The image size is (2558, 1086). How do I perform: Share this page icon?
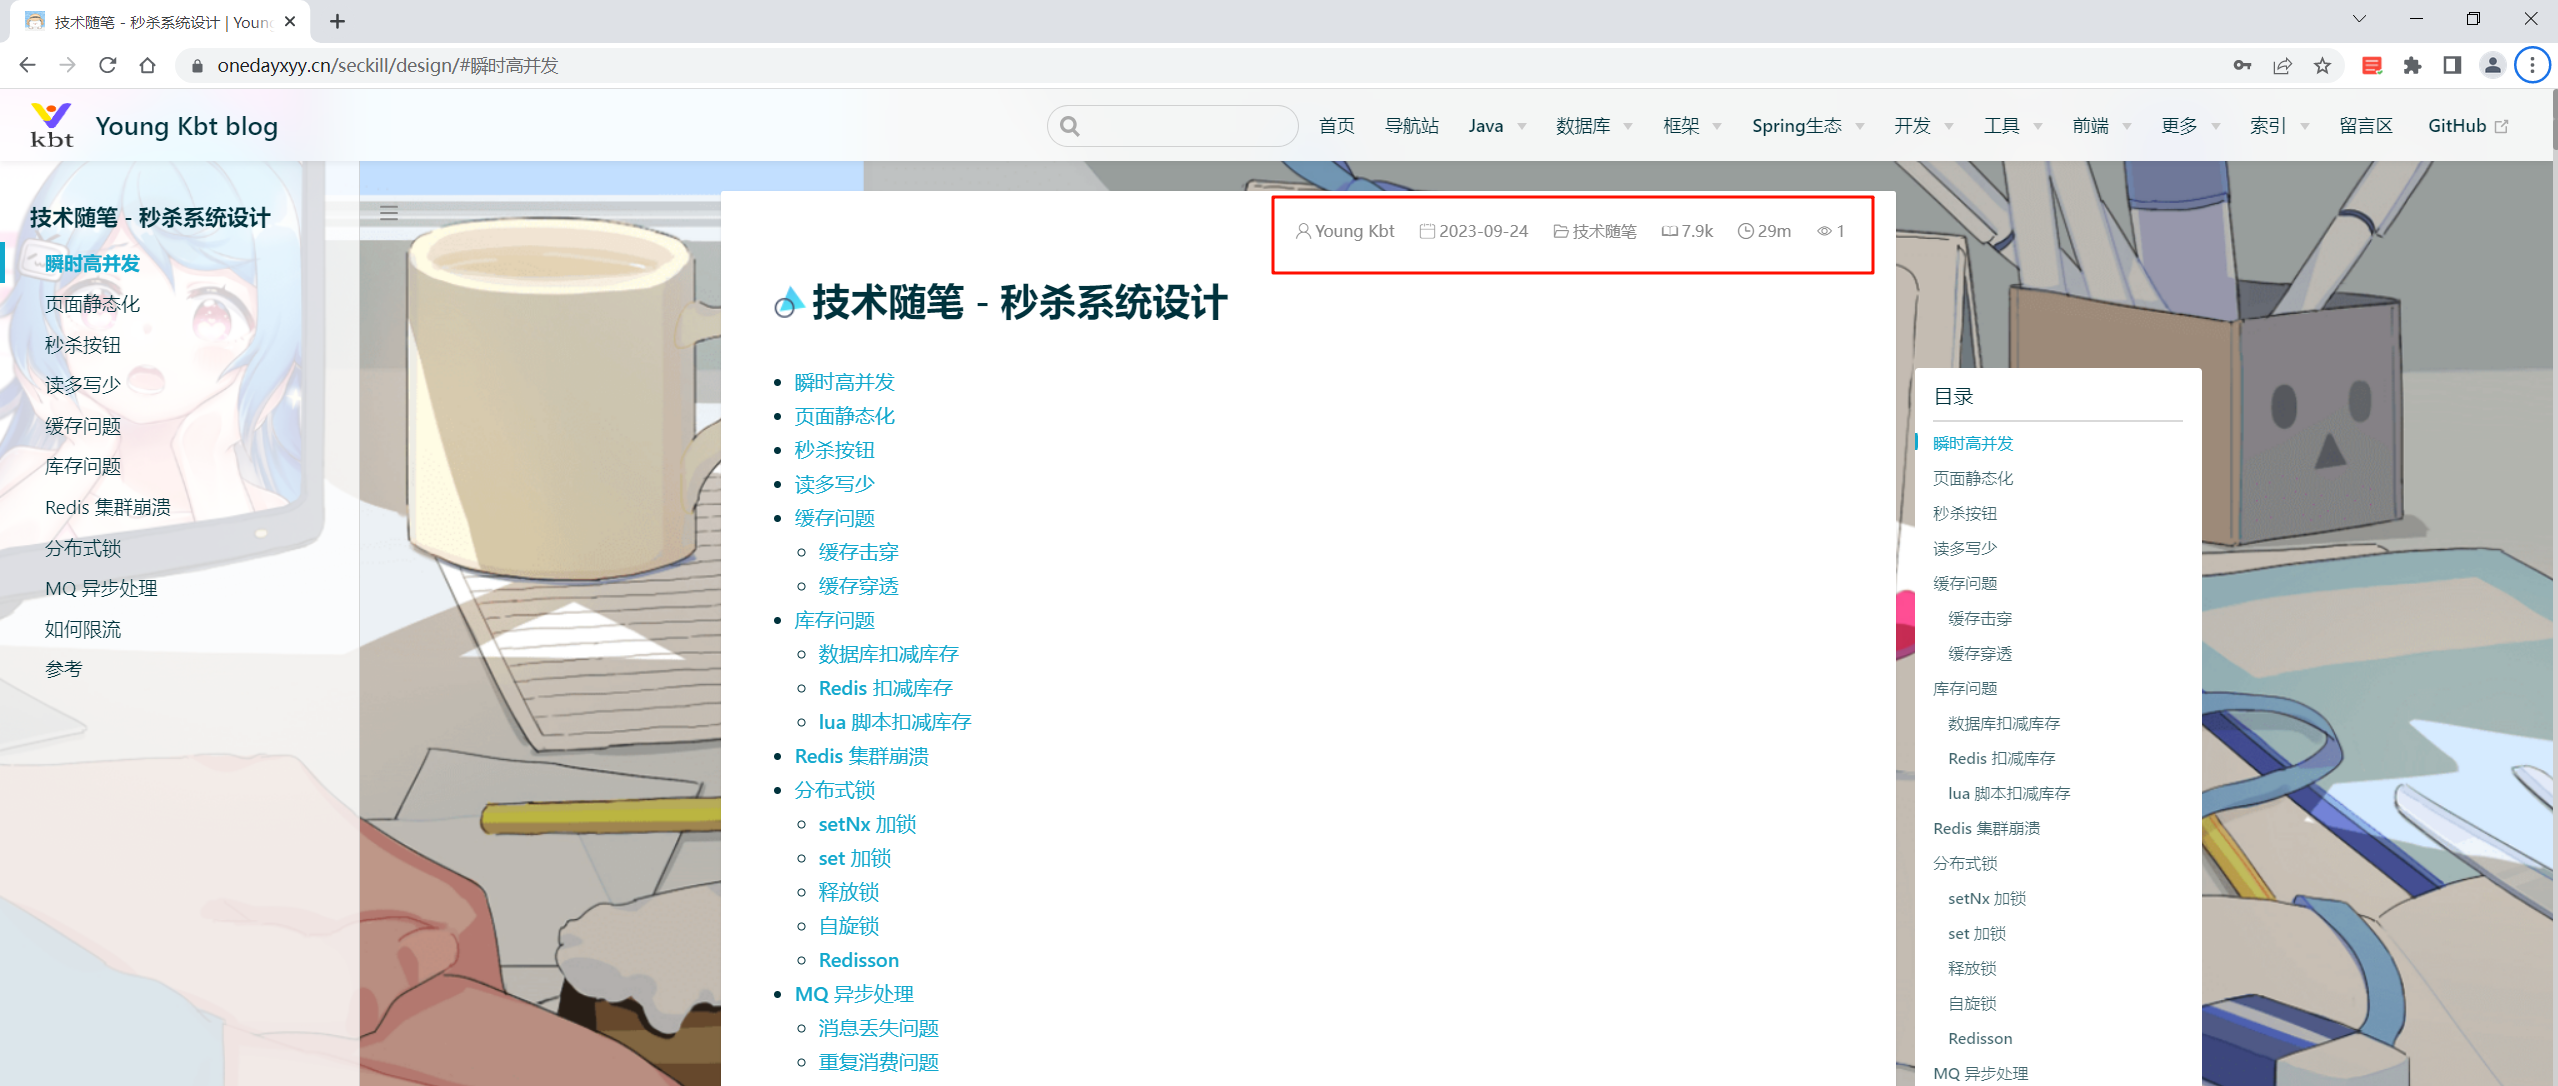[2282, 66]
